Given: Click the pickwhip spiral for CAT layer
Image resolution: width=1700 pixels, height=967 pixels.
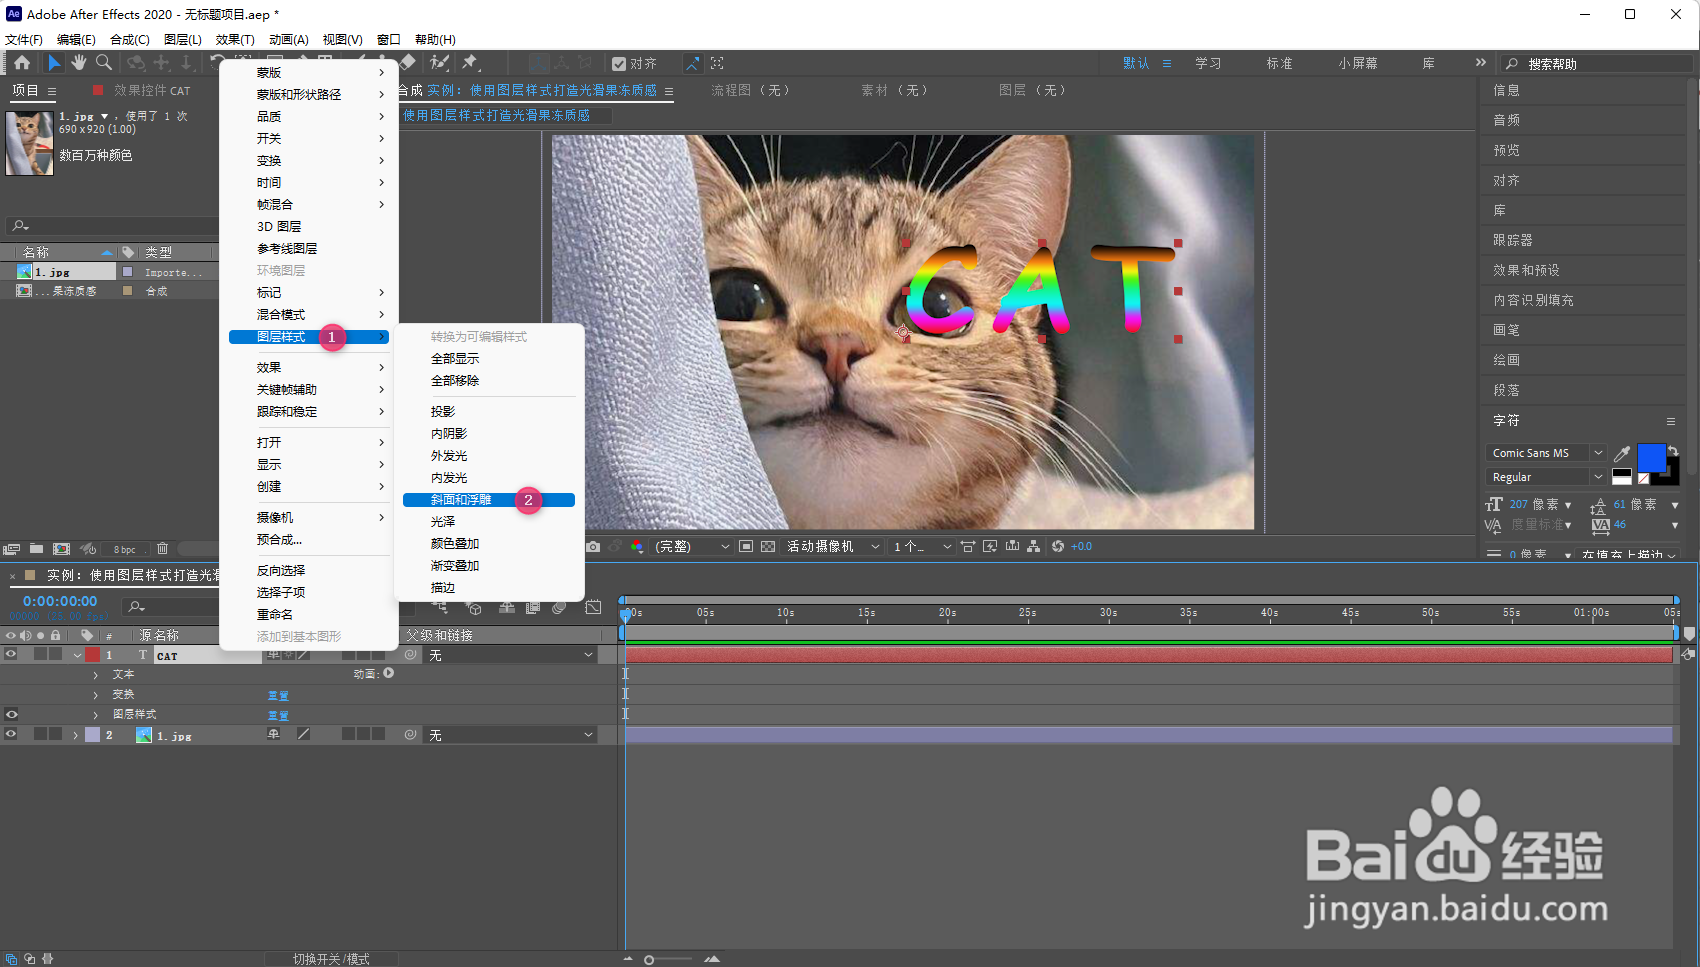Looking at the screenshot, I should (410, 655).
